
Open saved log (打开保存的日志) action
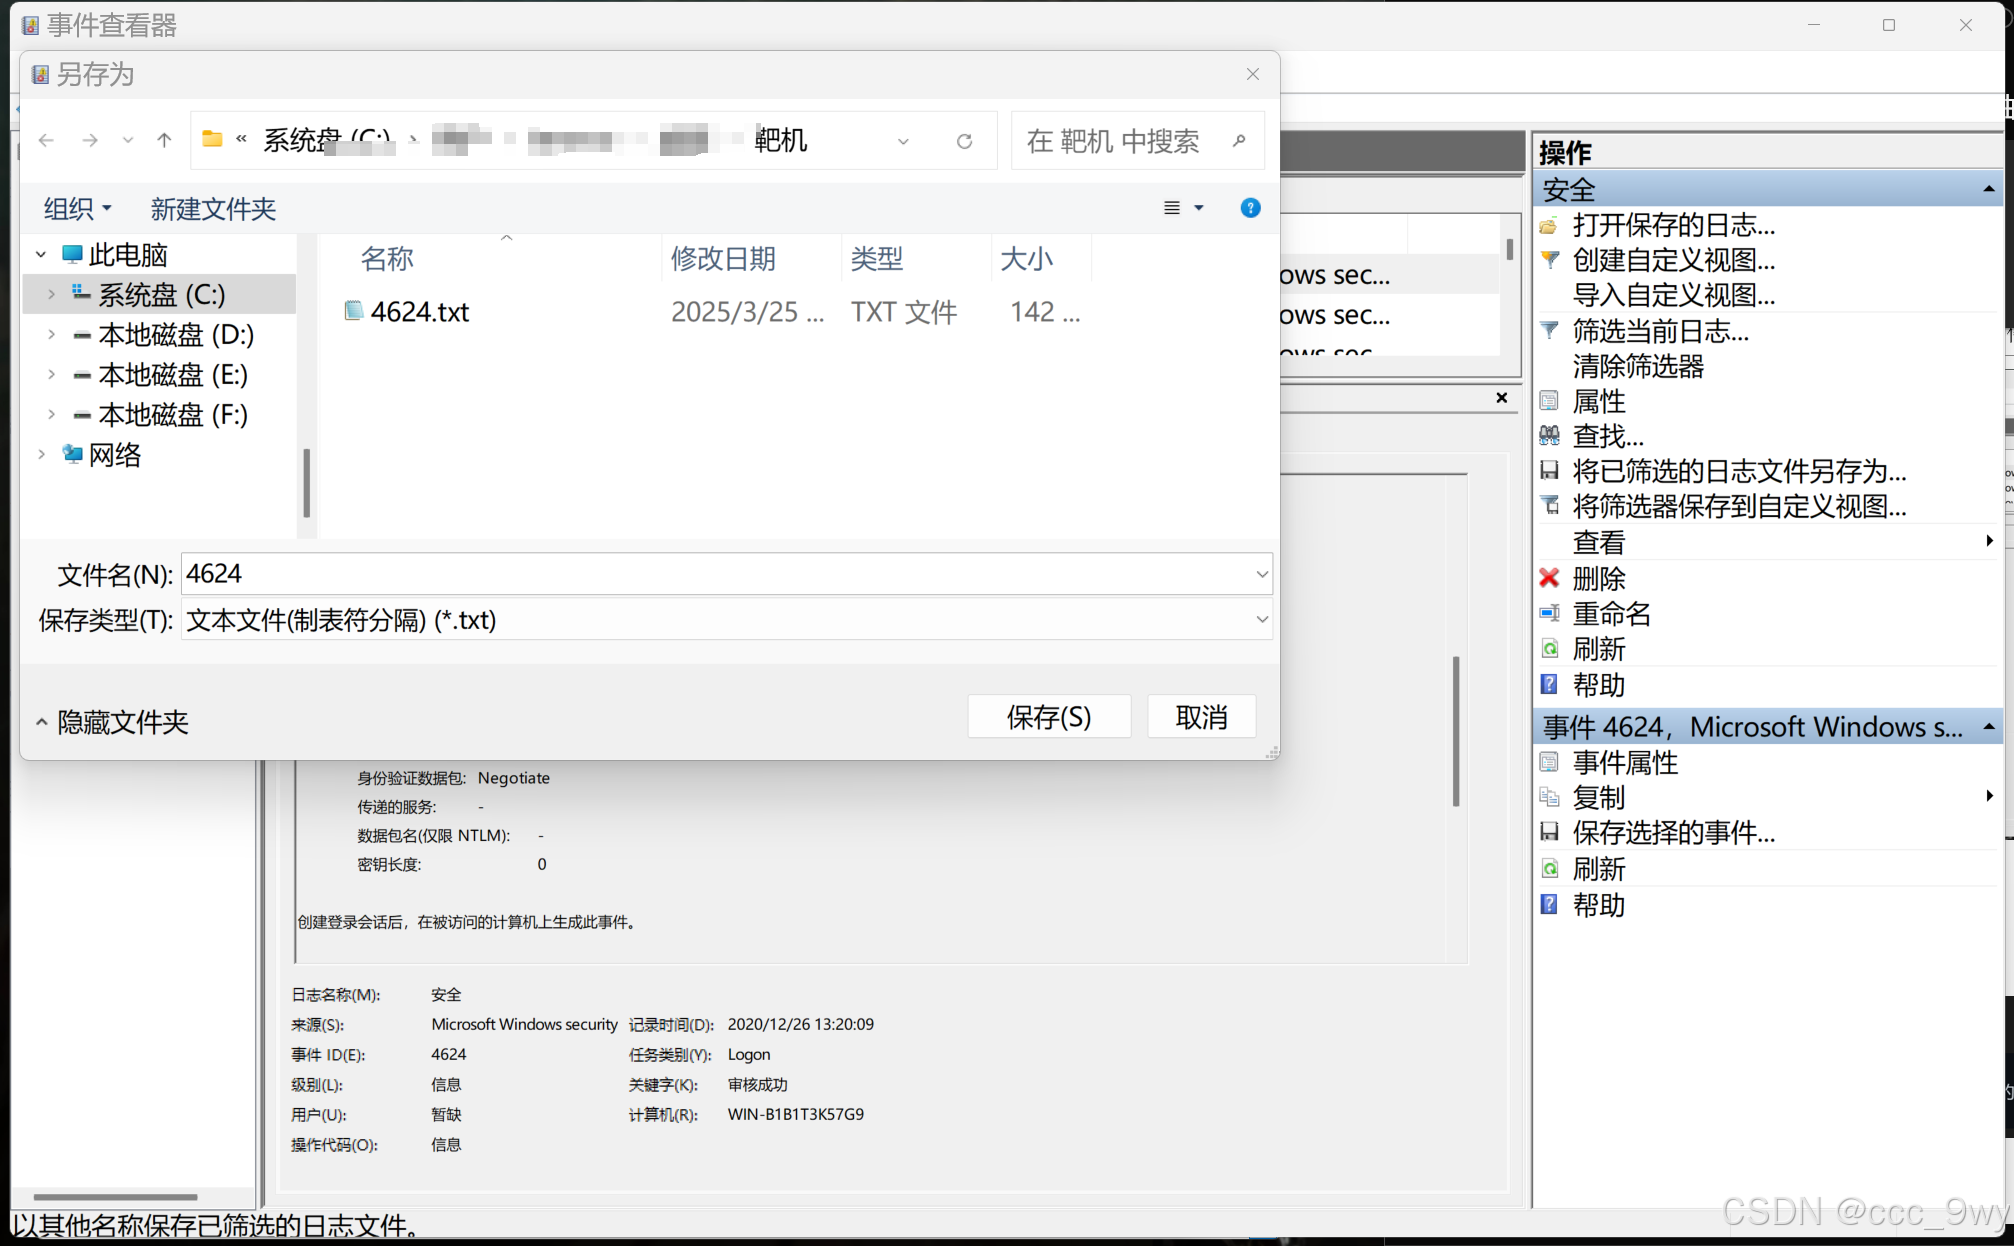coord(1673,225)
